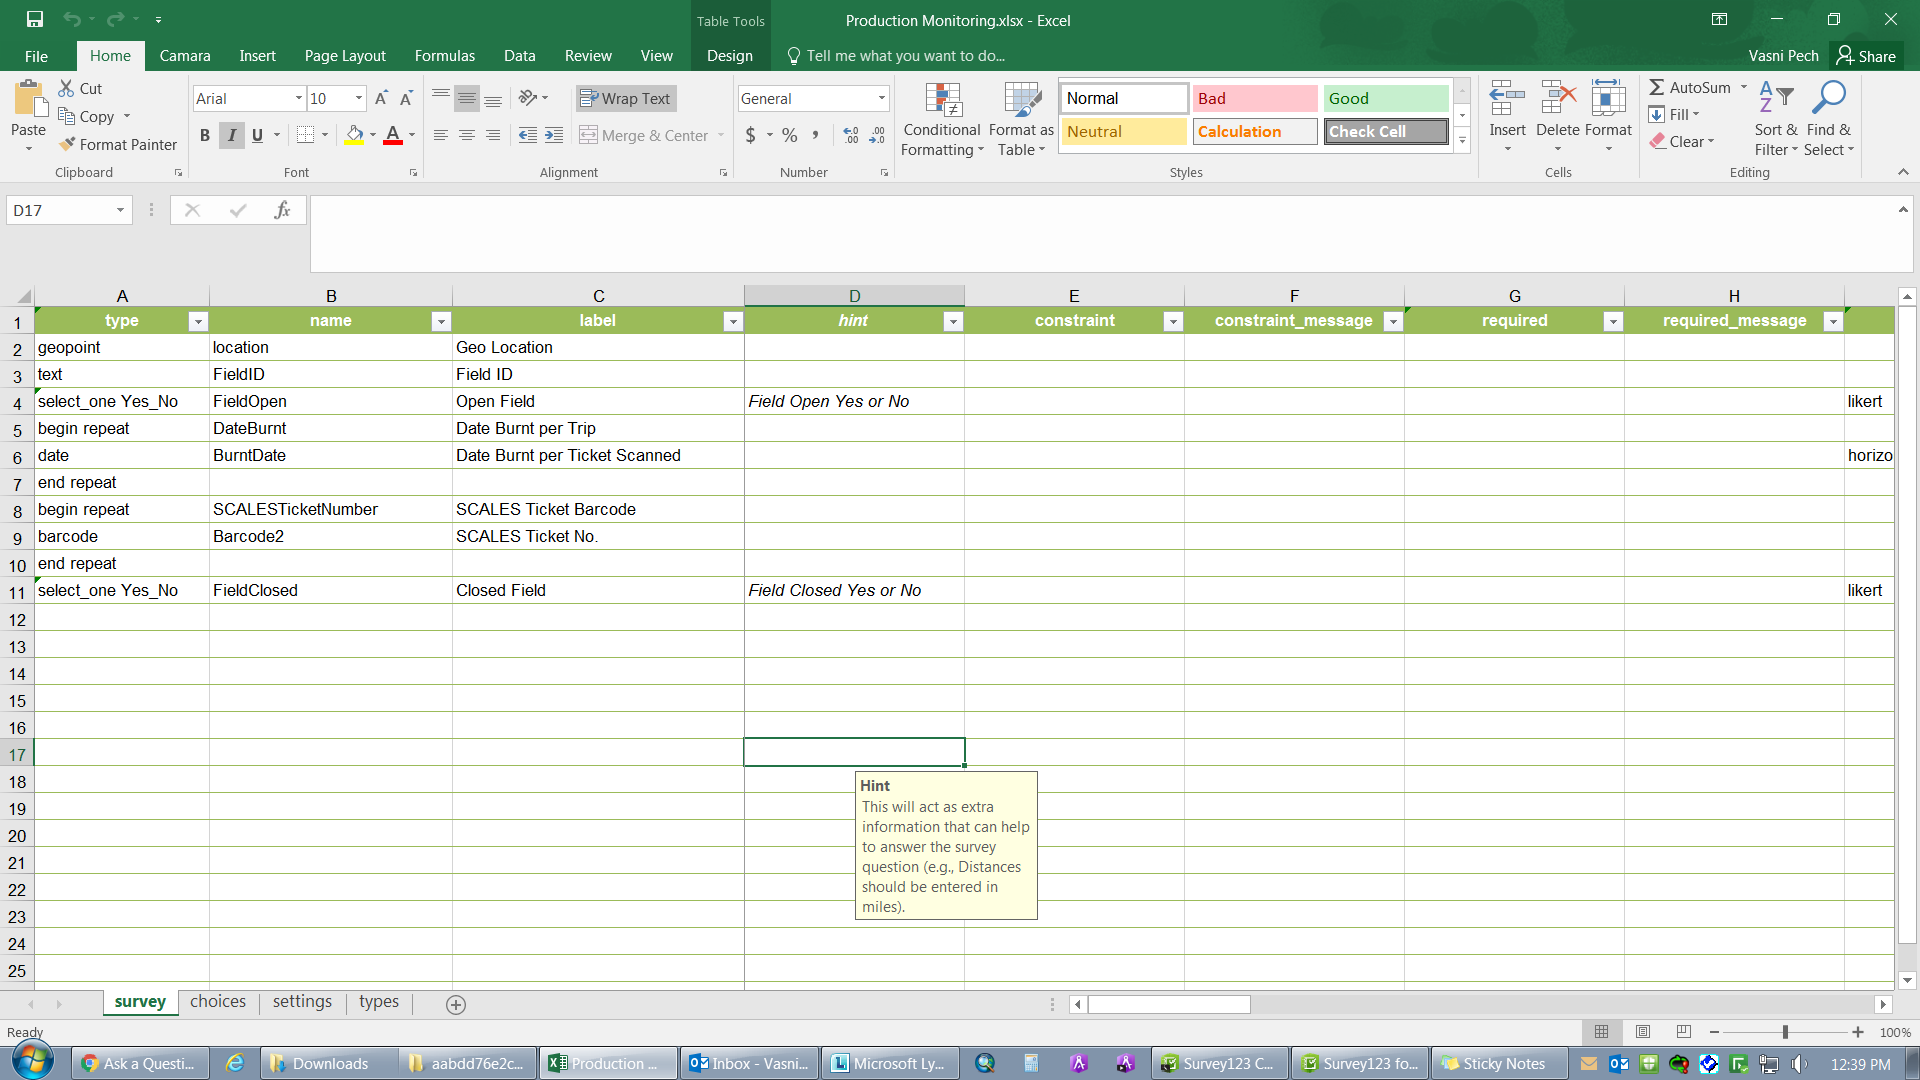Toggle the Wrap Text option
The width and height of the screenshot is (1920, 1080).
(625, 98)
